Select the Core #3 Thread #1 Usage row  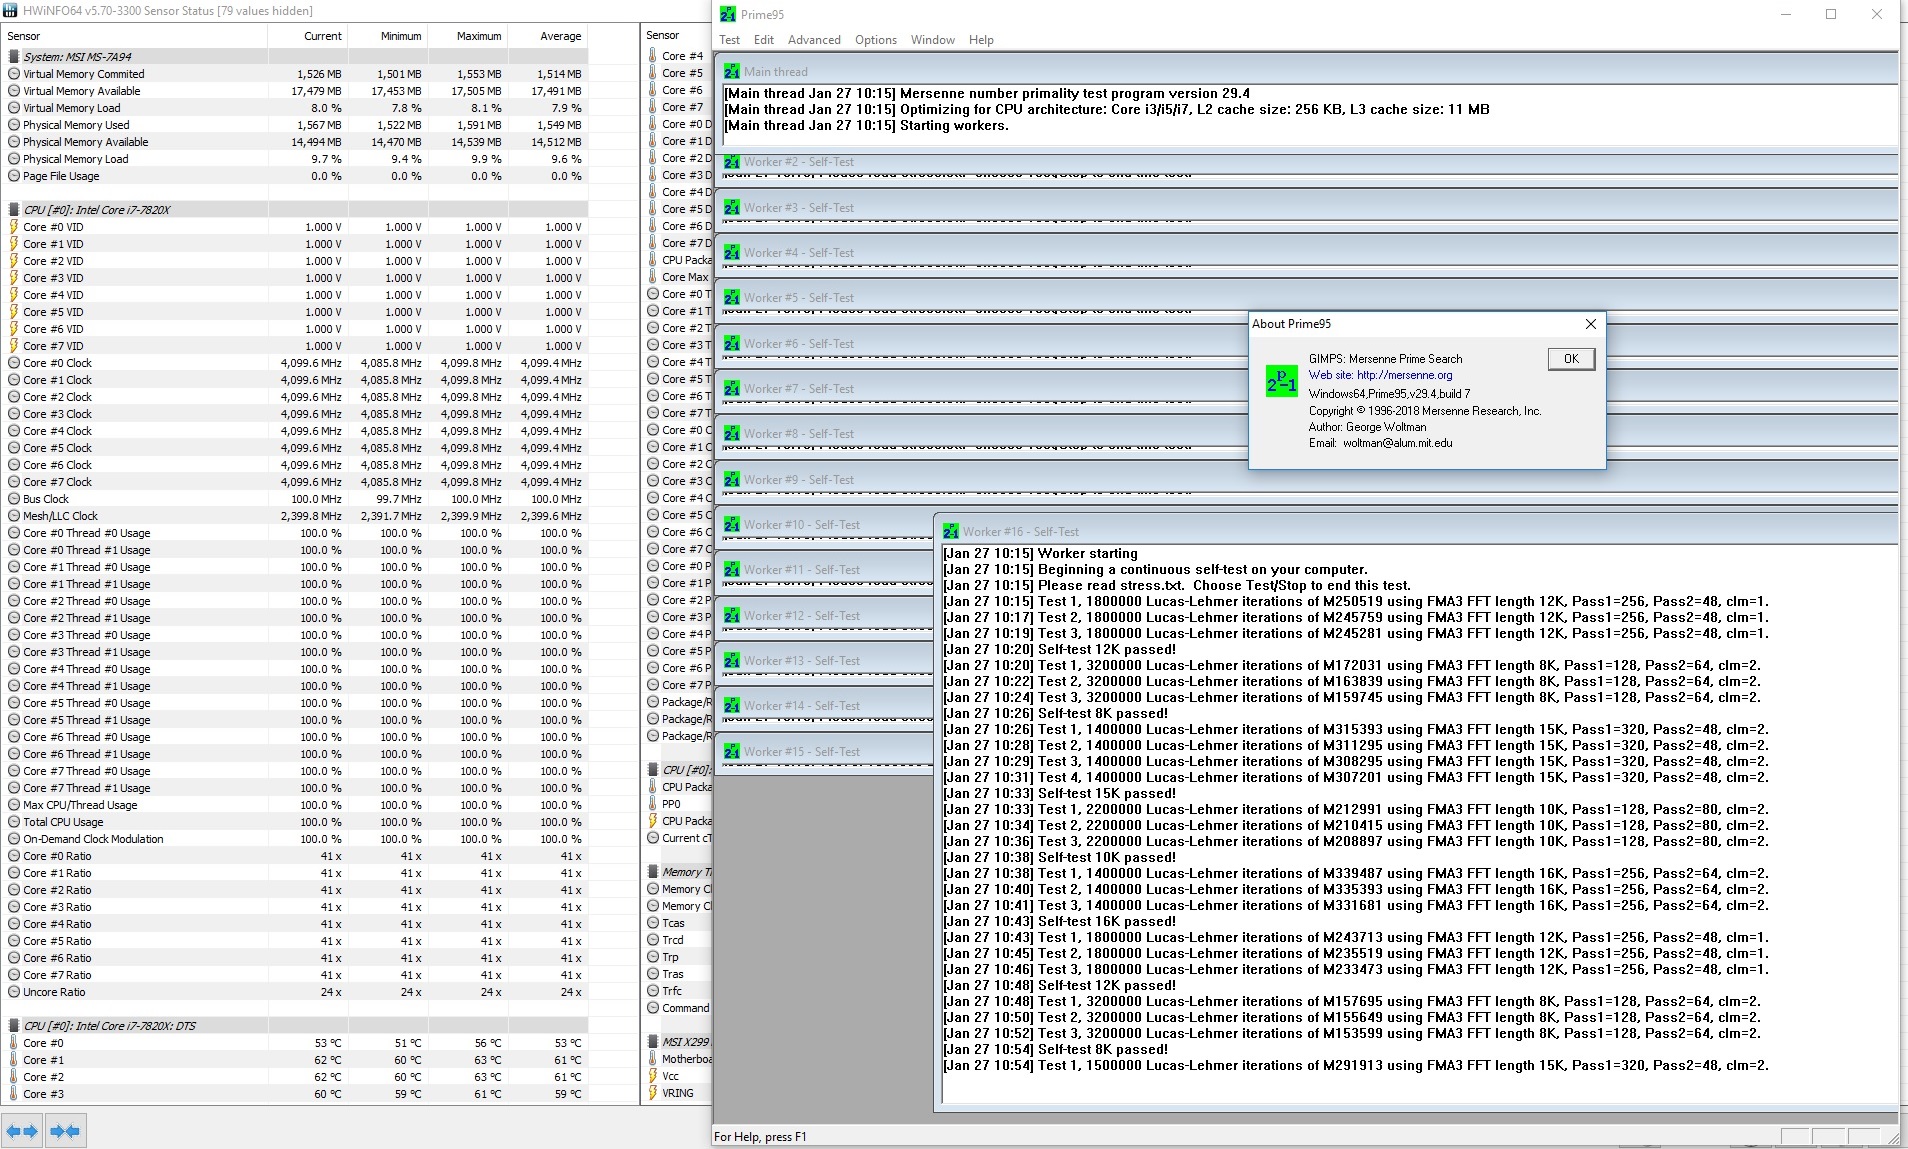pyautogui.click(x=295, y=652)
